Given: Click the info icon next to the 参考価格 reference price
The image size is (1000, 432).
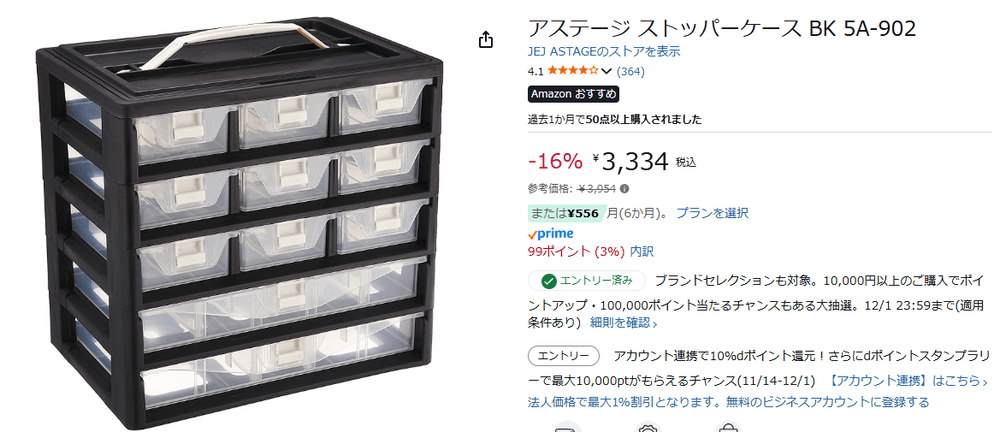Looking at the screenshot, I should coord(624,189).
